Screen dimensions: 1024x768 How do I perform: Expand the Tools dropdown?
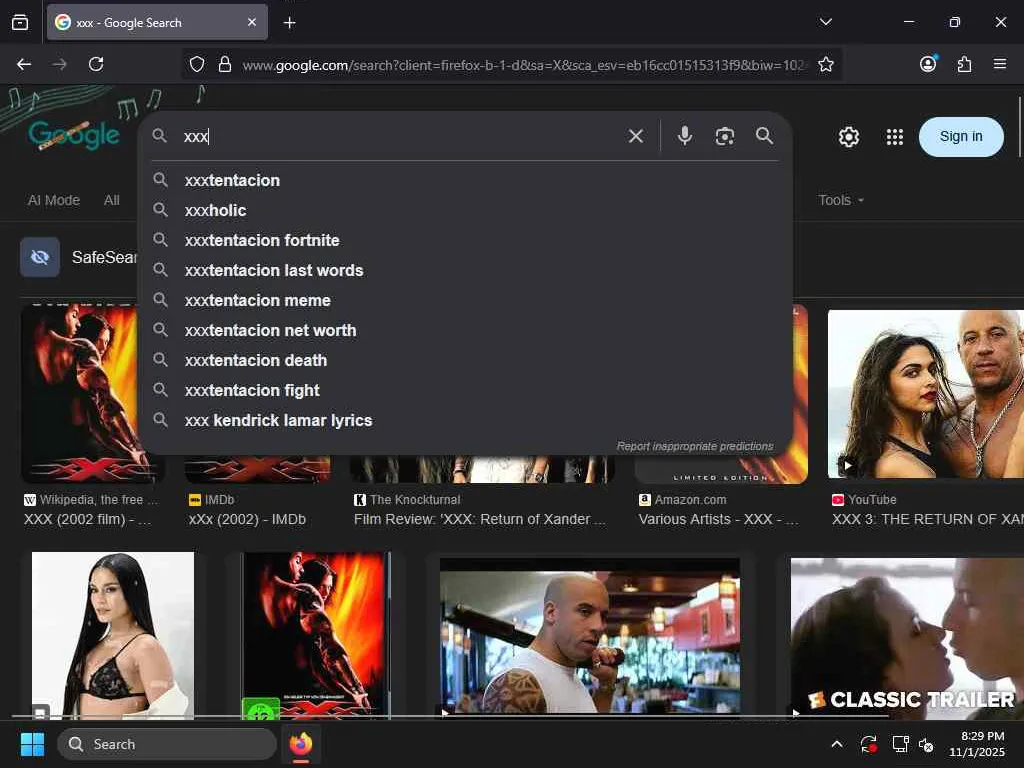(x=840, y=200)
